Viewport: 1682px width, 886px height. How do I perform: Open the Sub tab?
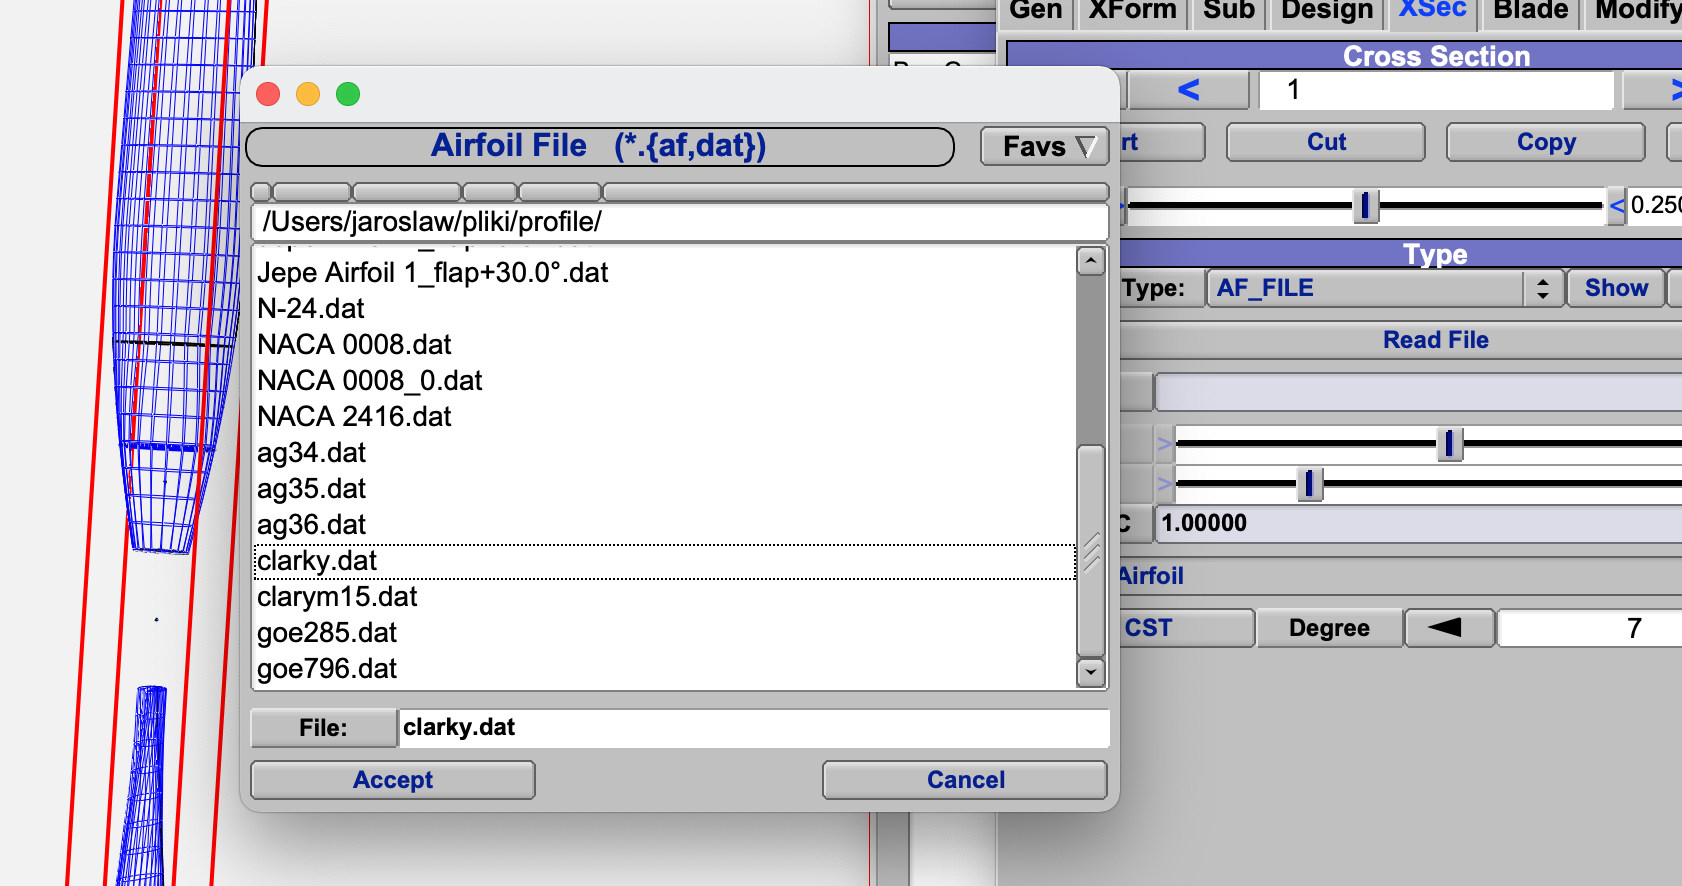pyautogui.click(x=1228, y=11)
